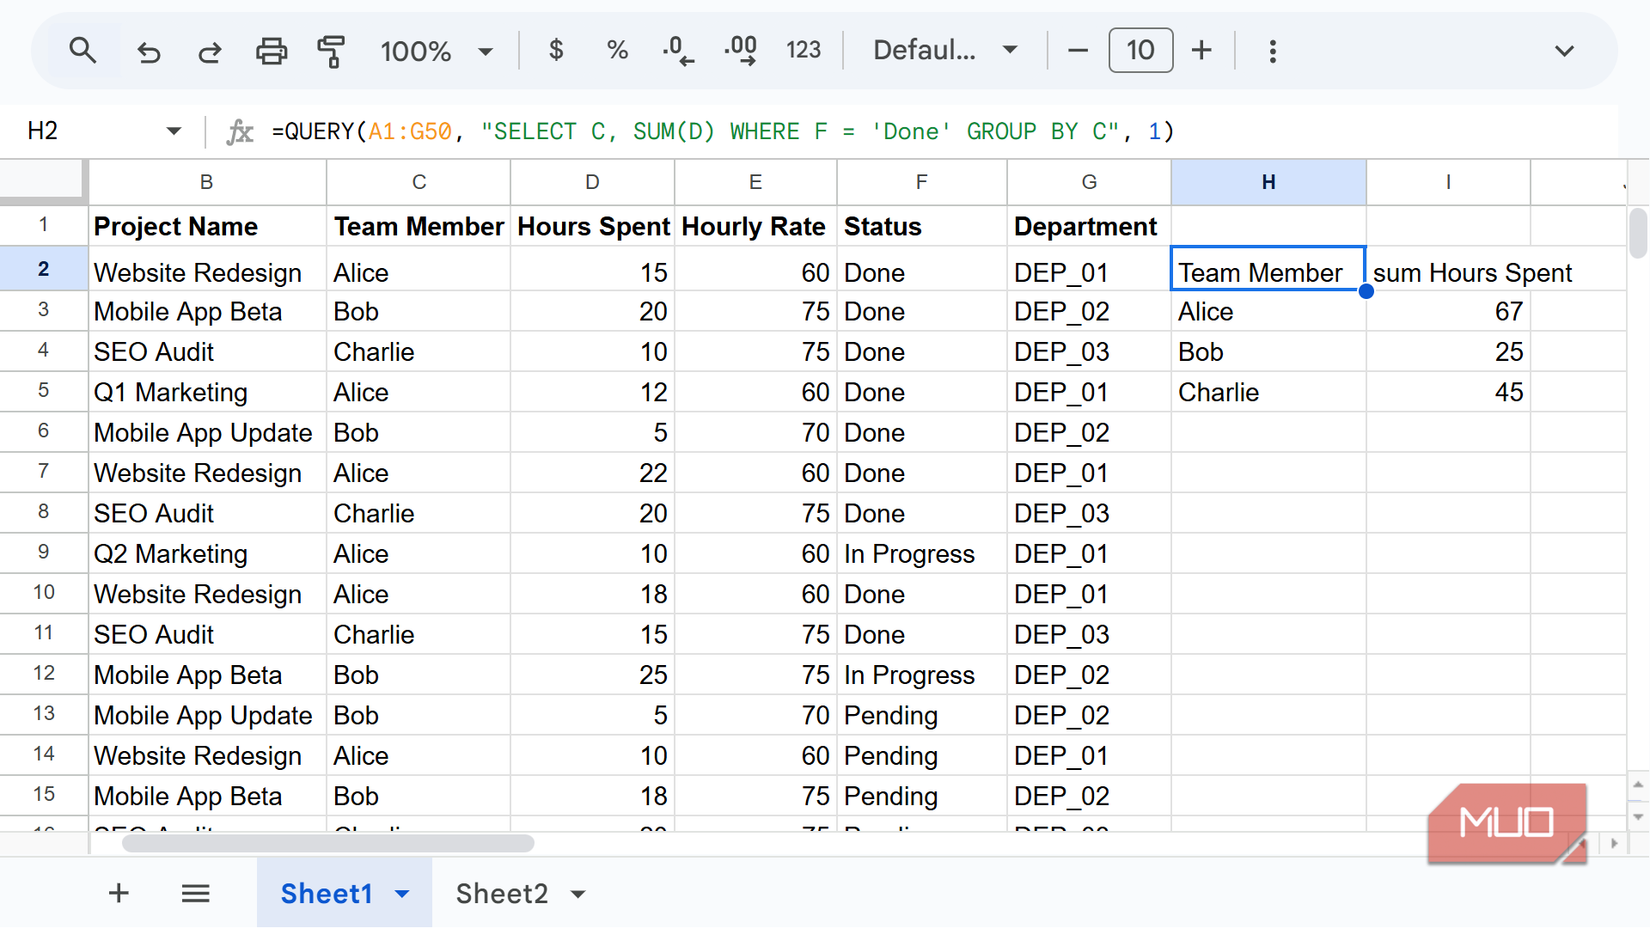Open Sheet1 tab options arrow

pos(402,894)
